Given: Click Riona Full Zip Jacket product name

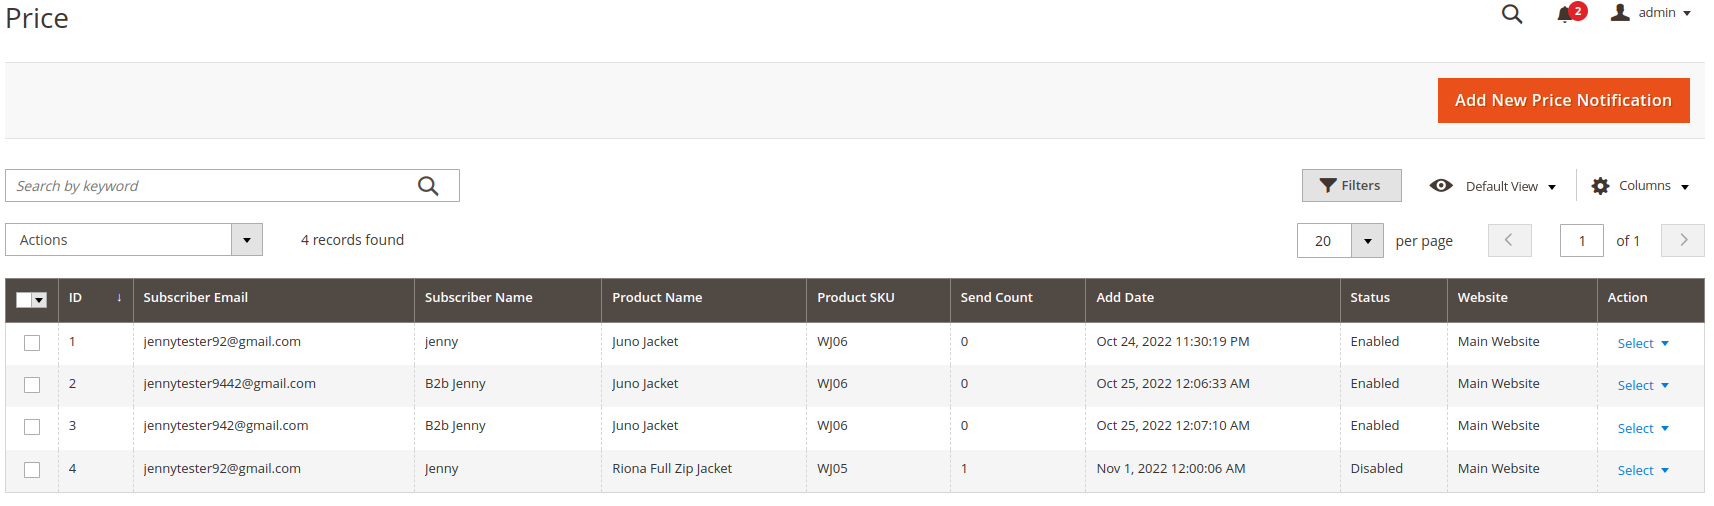Looking at the screenshot, I should (x=672, y=469).
